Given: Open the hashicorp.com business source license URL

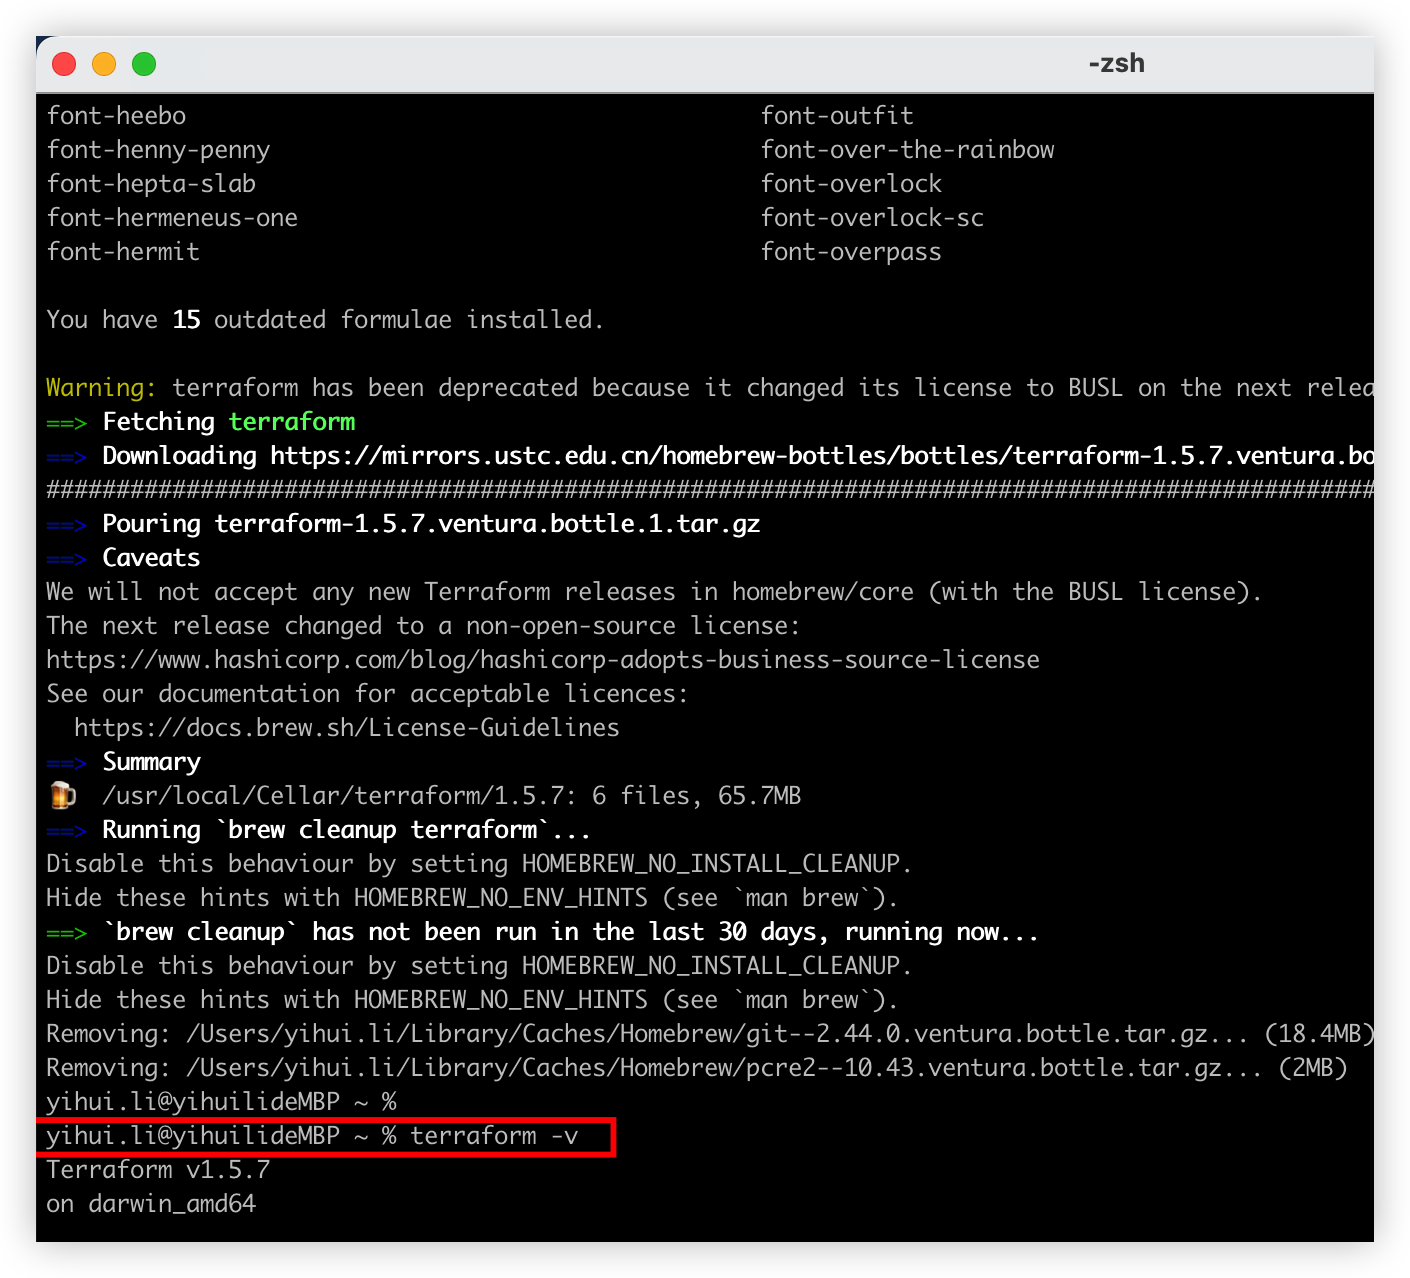Looking at the screenshot, I should click(x=542, y=660).
